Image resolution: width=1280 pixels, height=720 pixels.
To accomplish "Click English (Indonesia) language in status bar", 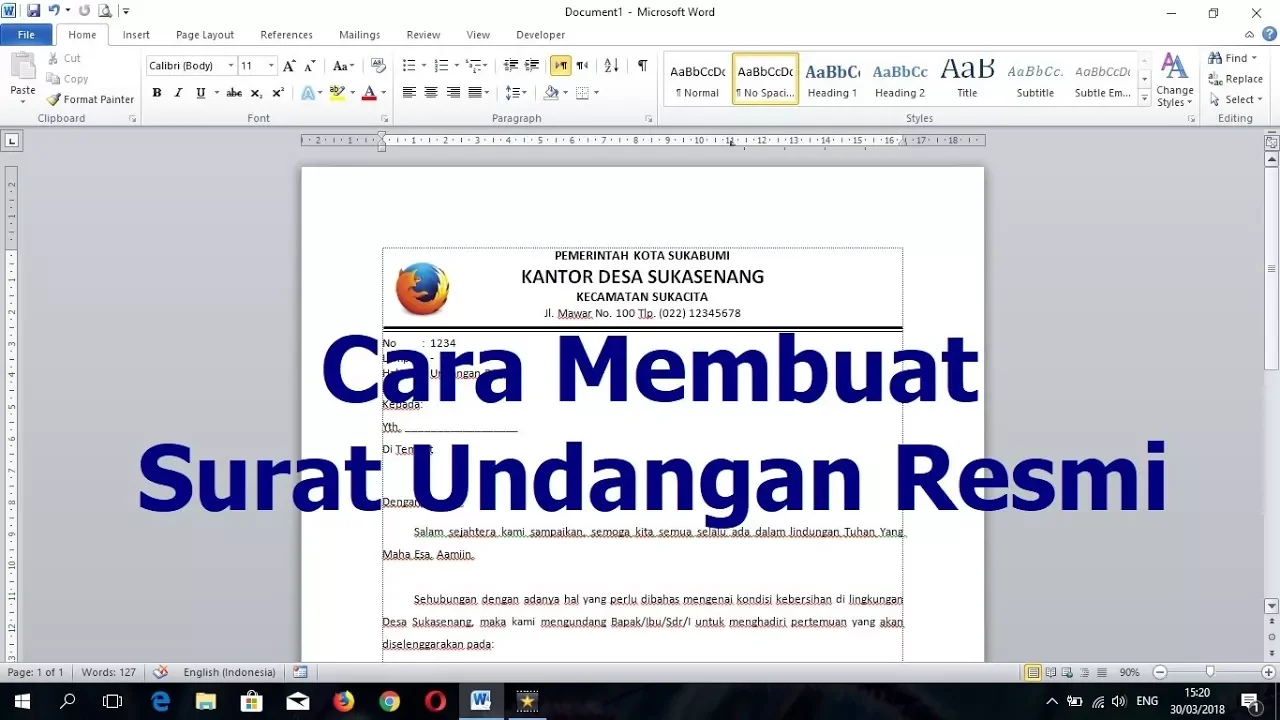I will click(227, 672).
